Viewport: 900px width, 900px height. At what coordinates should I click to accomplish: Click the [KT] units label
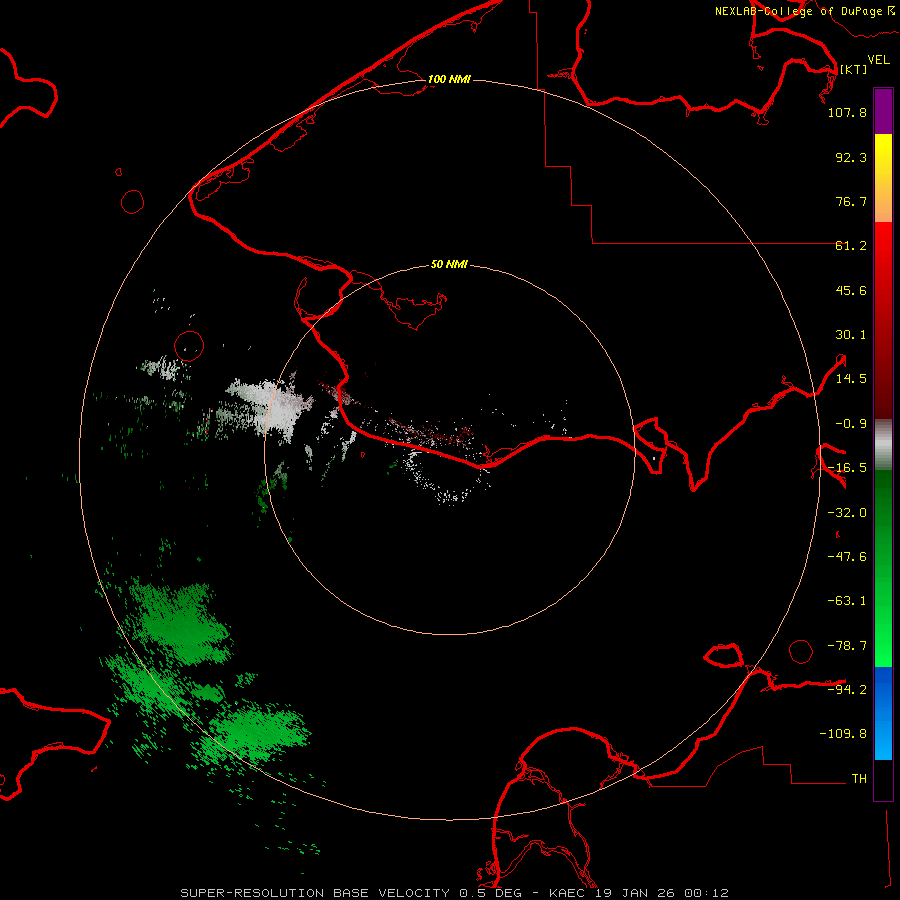pos(853,69)
